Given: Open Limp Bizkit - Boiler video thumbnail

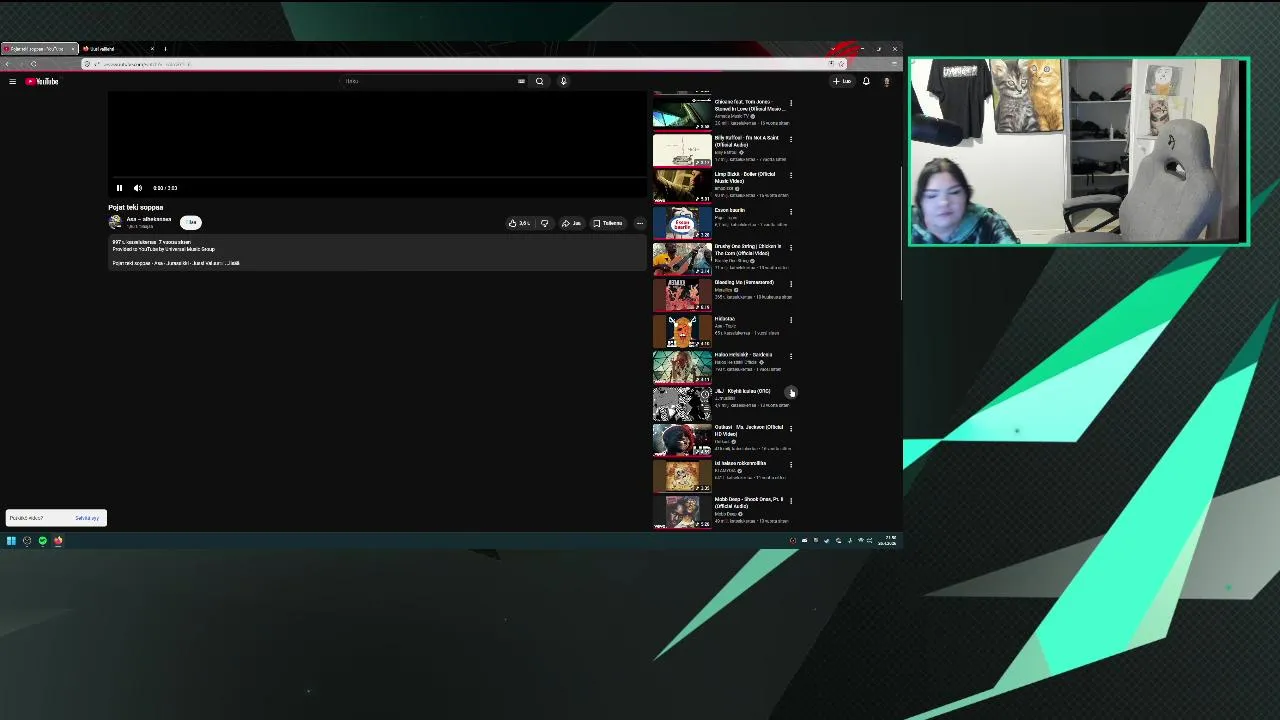Looking at the screenshot, I should (682, 186).
